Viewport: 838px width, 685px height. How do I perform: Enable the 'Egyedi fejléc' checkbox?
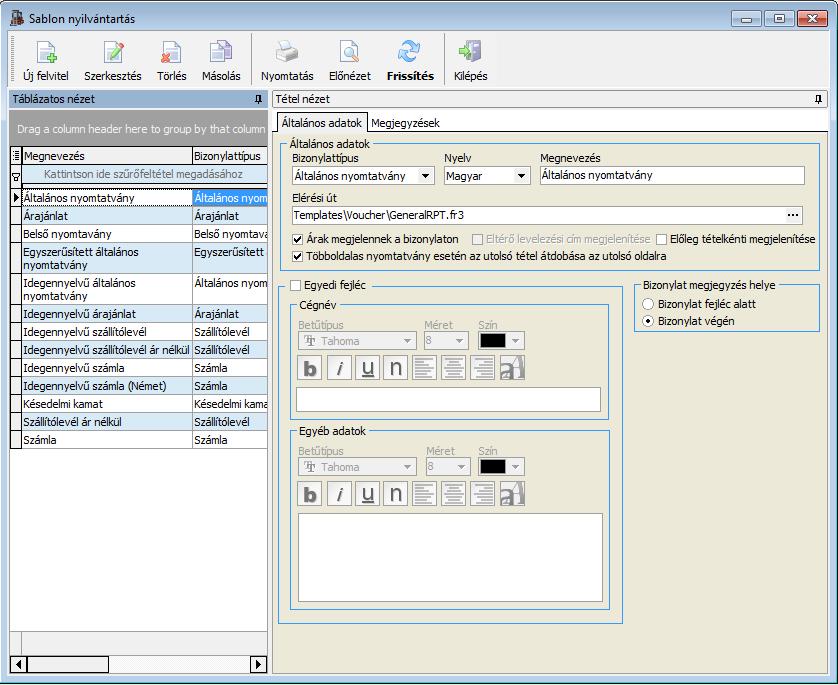tap(296, 285)
